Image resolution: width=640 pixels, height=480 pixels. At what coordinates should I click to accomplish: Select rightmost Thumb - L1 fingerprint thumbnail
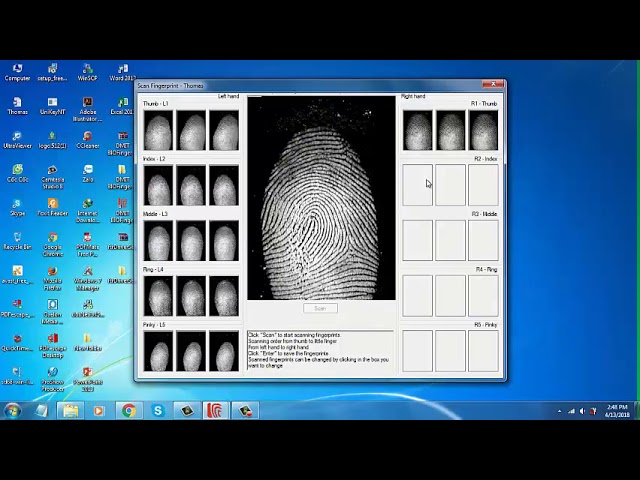pos(224,130)
